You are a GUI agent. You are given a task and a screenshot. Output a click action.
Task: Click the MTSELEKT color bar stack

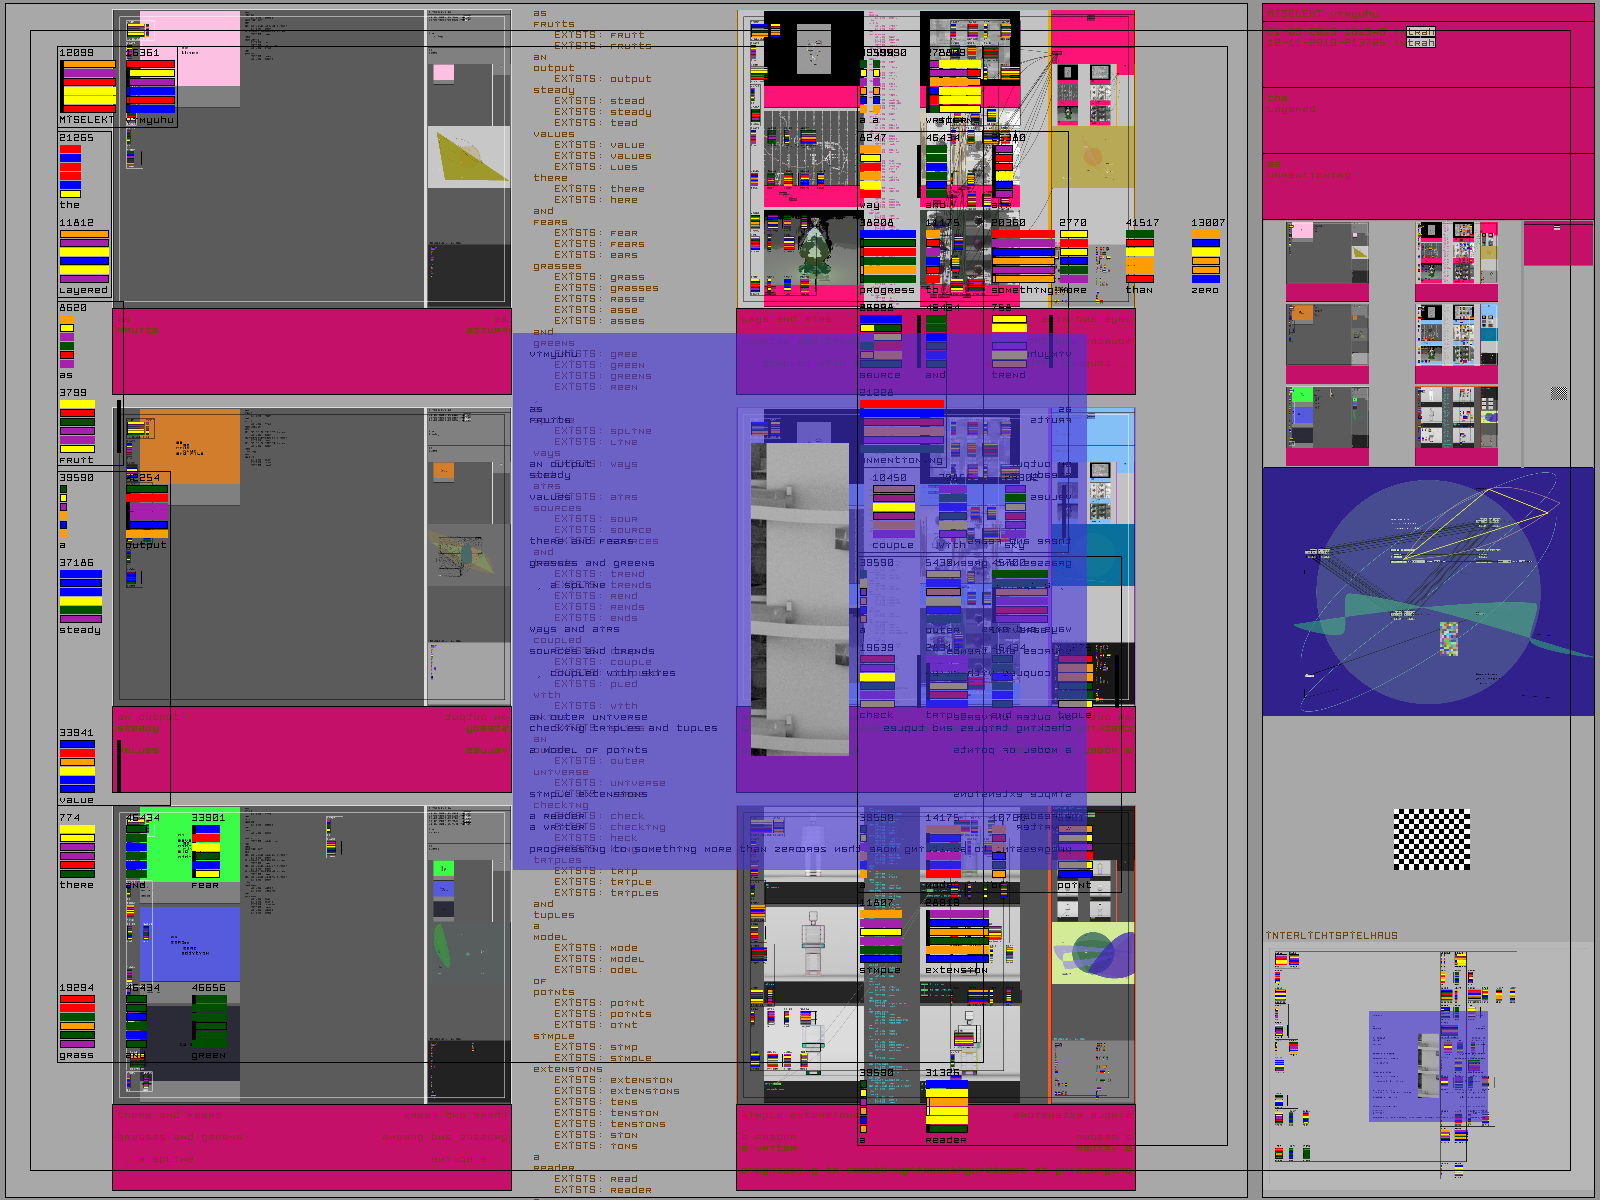(89, 87)
